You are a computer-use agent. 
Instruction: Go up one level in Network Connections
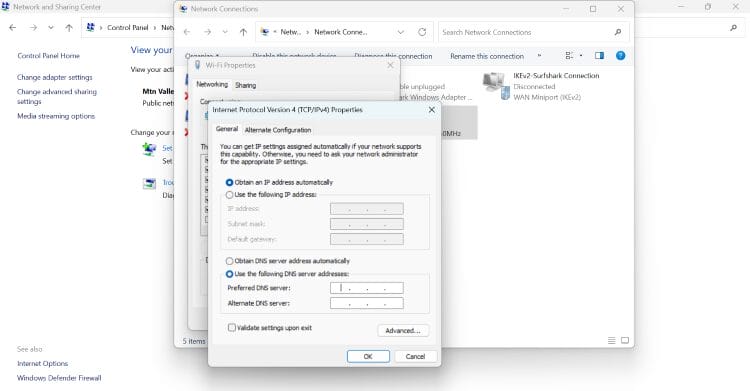tap(243, 32)
